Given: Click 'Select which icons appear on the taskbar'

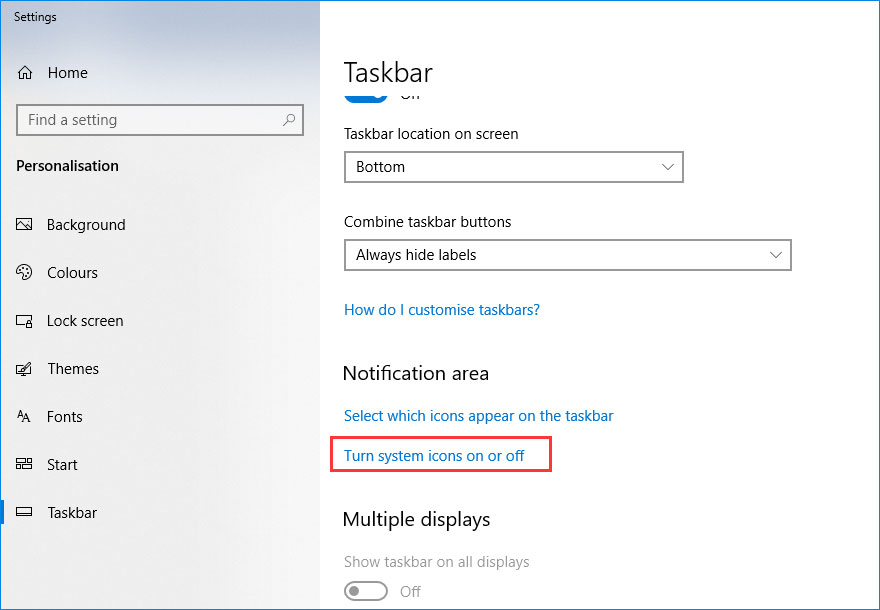Looking at the screenshot, I should coord(478,415).
